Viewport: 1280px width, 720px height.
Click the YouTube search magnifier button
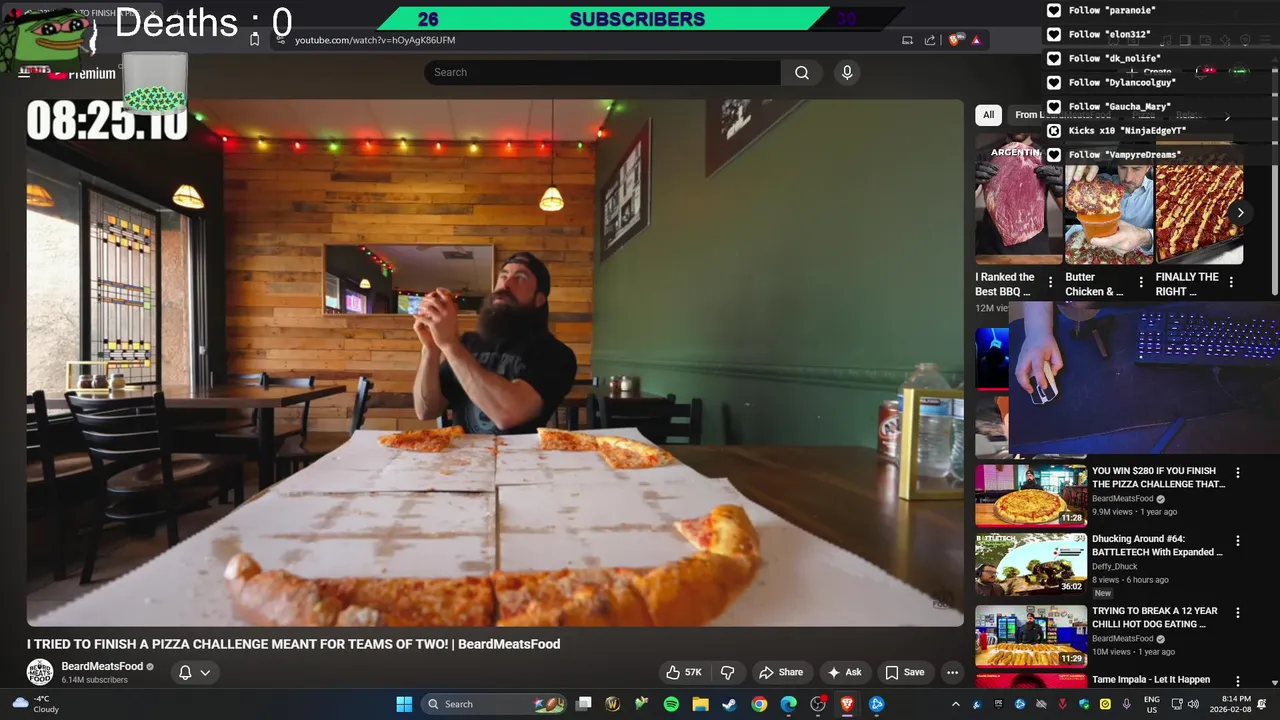click(x=802, y=72)
